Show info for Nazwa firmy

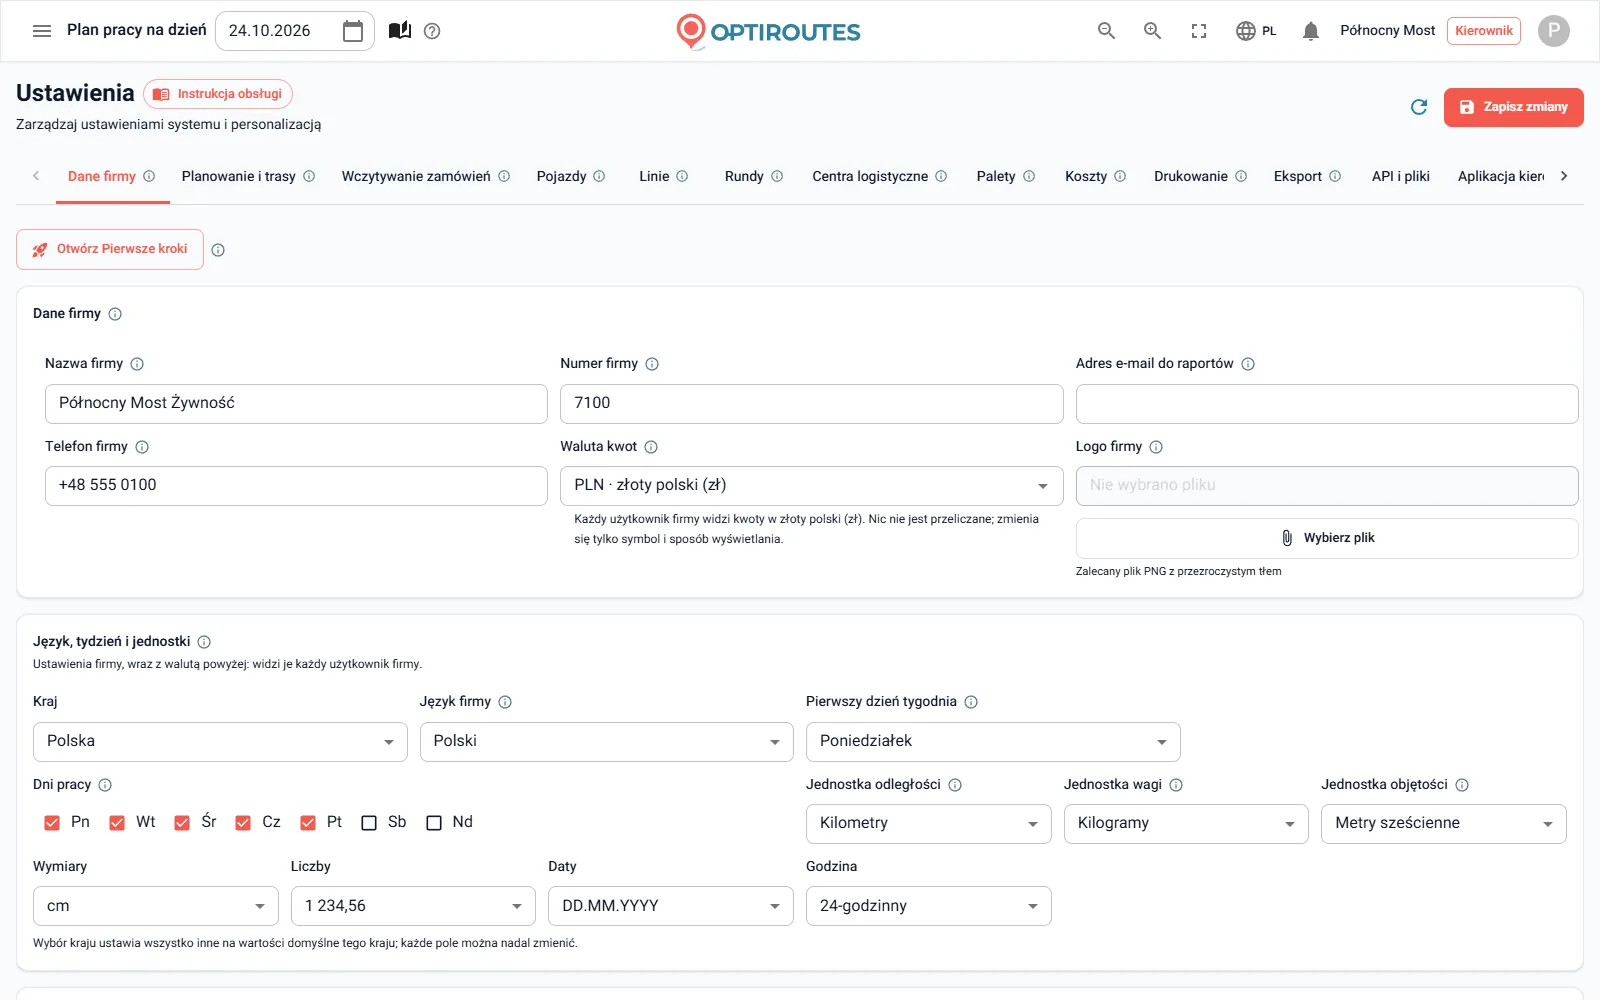137,364
